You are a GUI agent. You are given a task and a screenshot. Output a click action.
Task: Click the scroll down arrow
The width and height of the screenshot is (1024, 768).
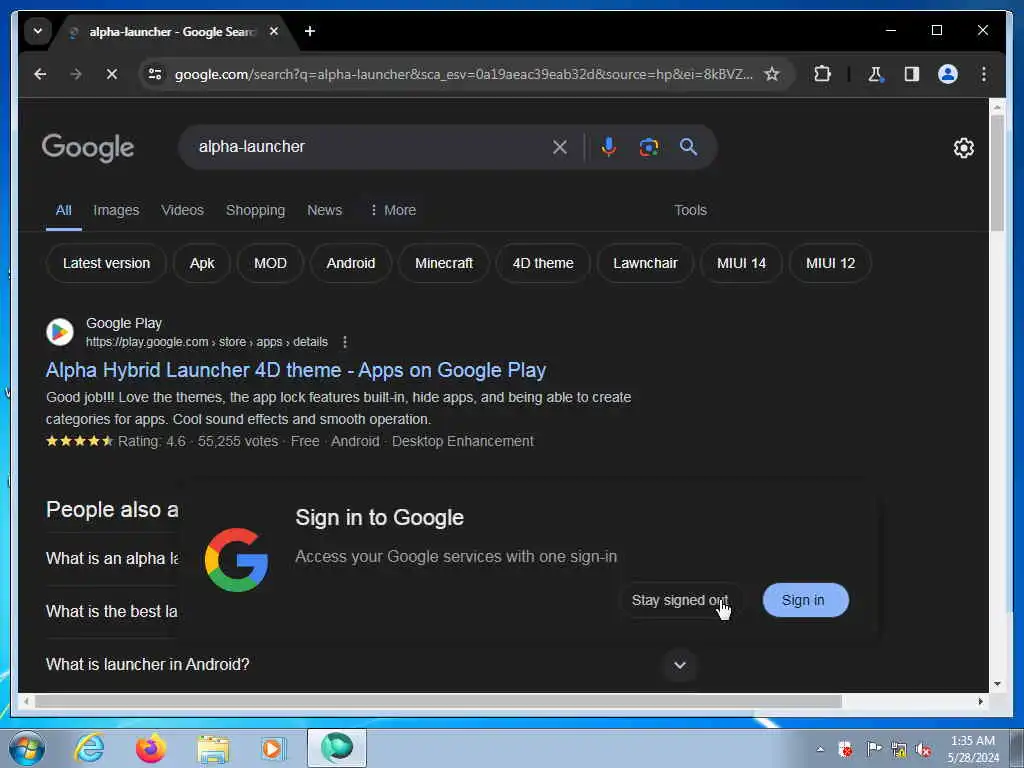point(997,684)
